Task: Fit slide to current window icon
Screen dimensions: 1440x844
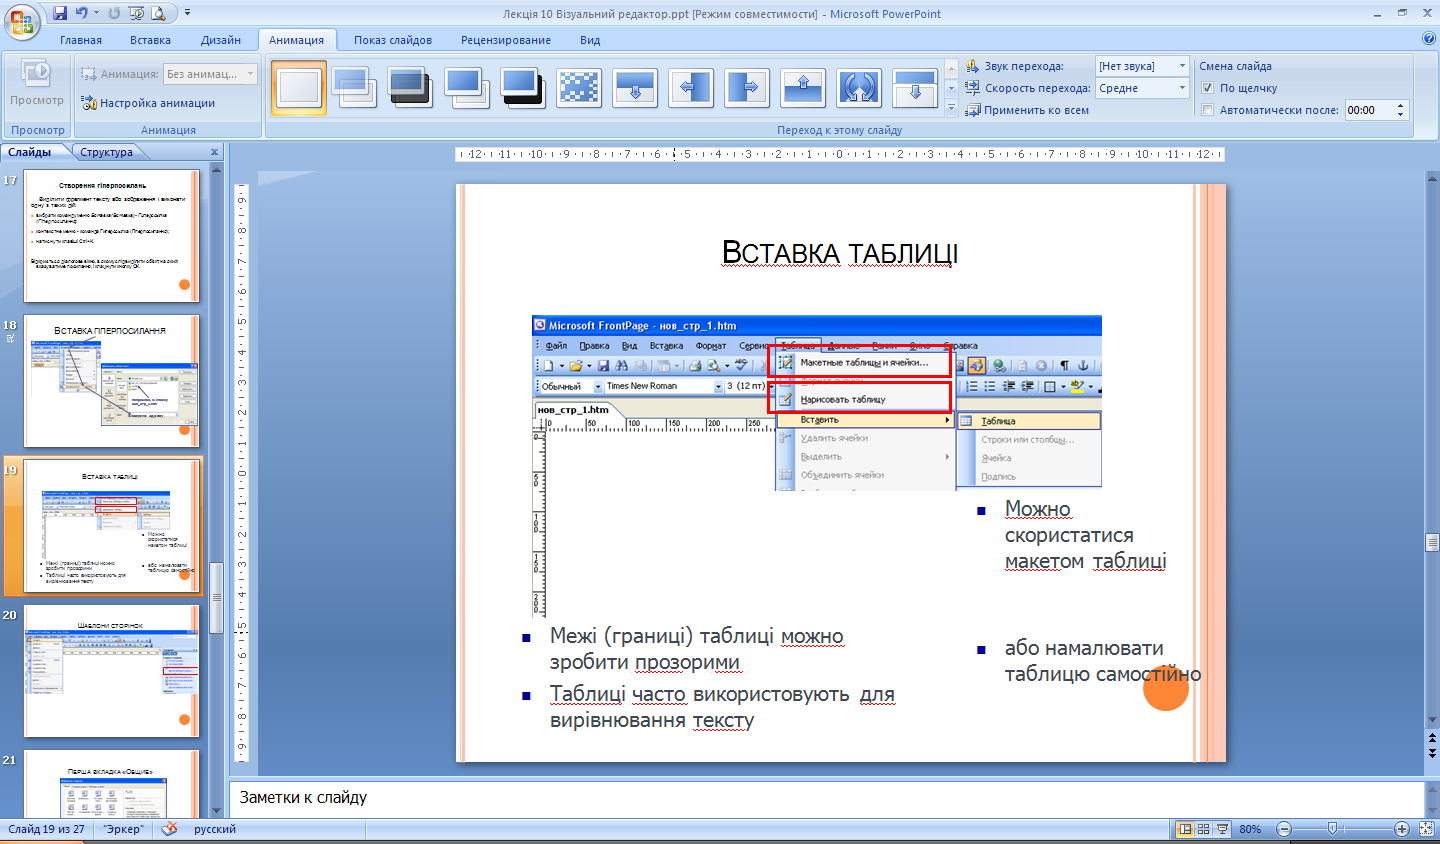Action: (1426, 829)
